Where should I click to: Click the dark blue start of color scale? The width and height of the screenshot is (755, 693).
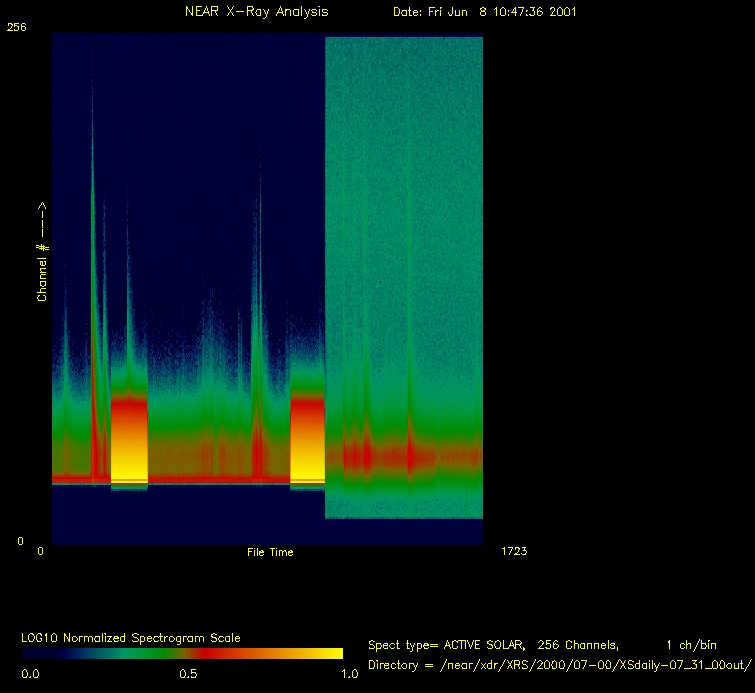[x=35, y=653]
